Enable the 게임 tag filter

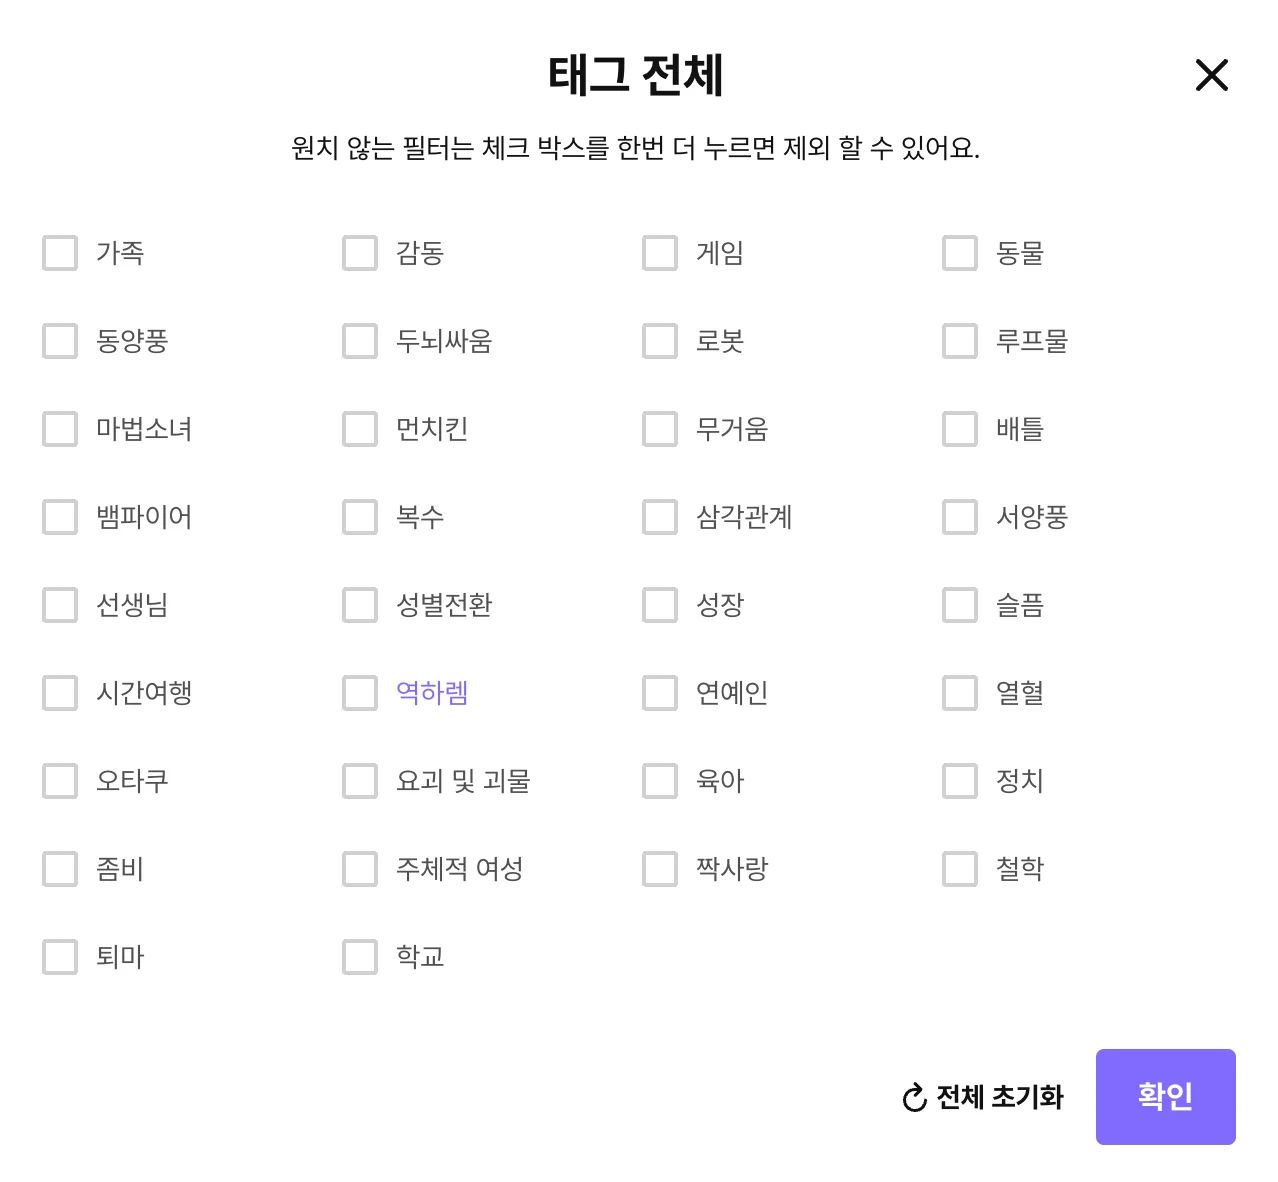coord(659,253)
